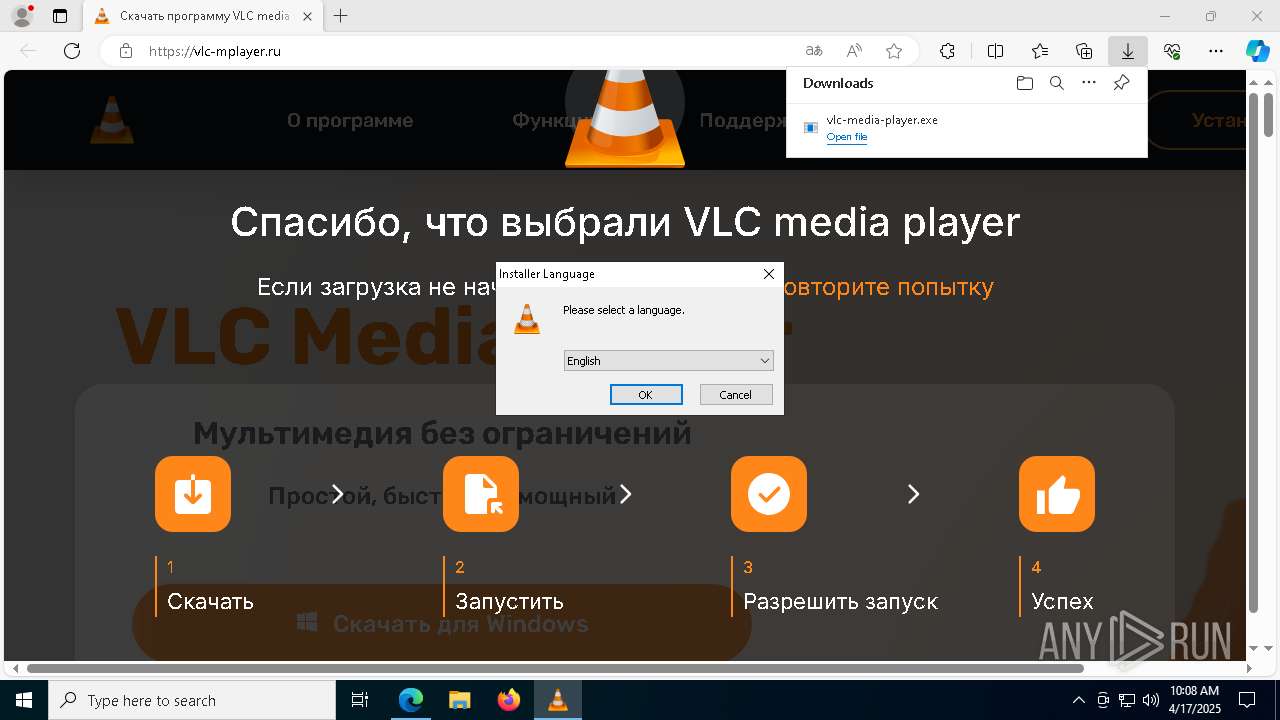Screen dimensions: 1280x720
Task: Click the taskbar clock
Action: pos(1195,700)
